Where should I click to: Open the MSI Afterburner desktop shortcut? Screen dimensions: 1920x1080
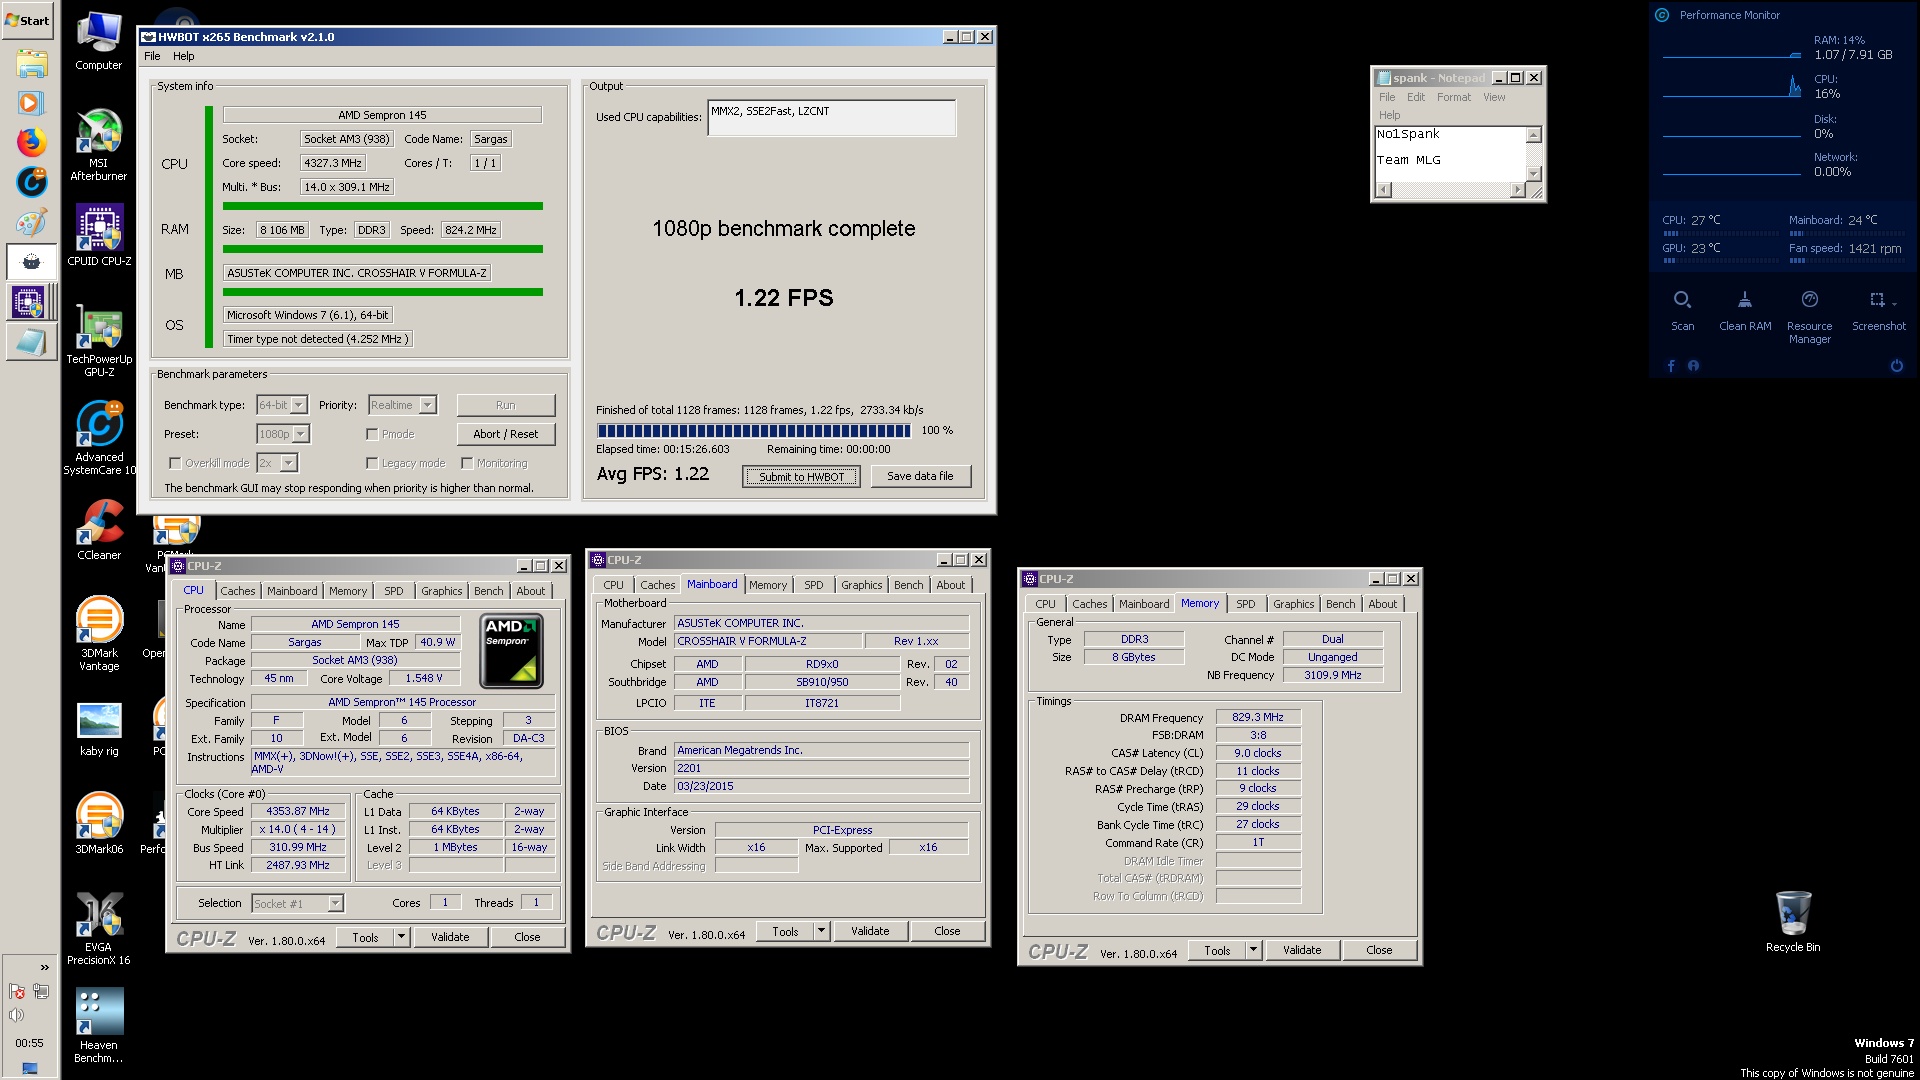point(99,145)
